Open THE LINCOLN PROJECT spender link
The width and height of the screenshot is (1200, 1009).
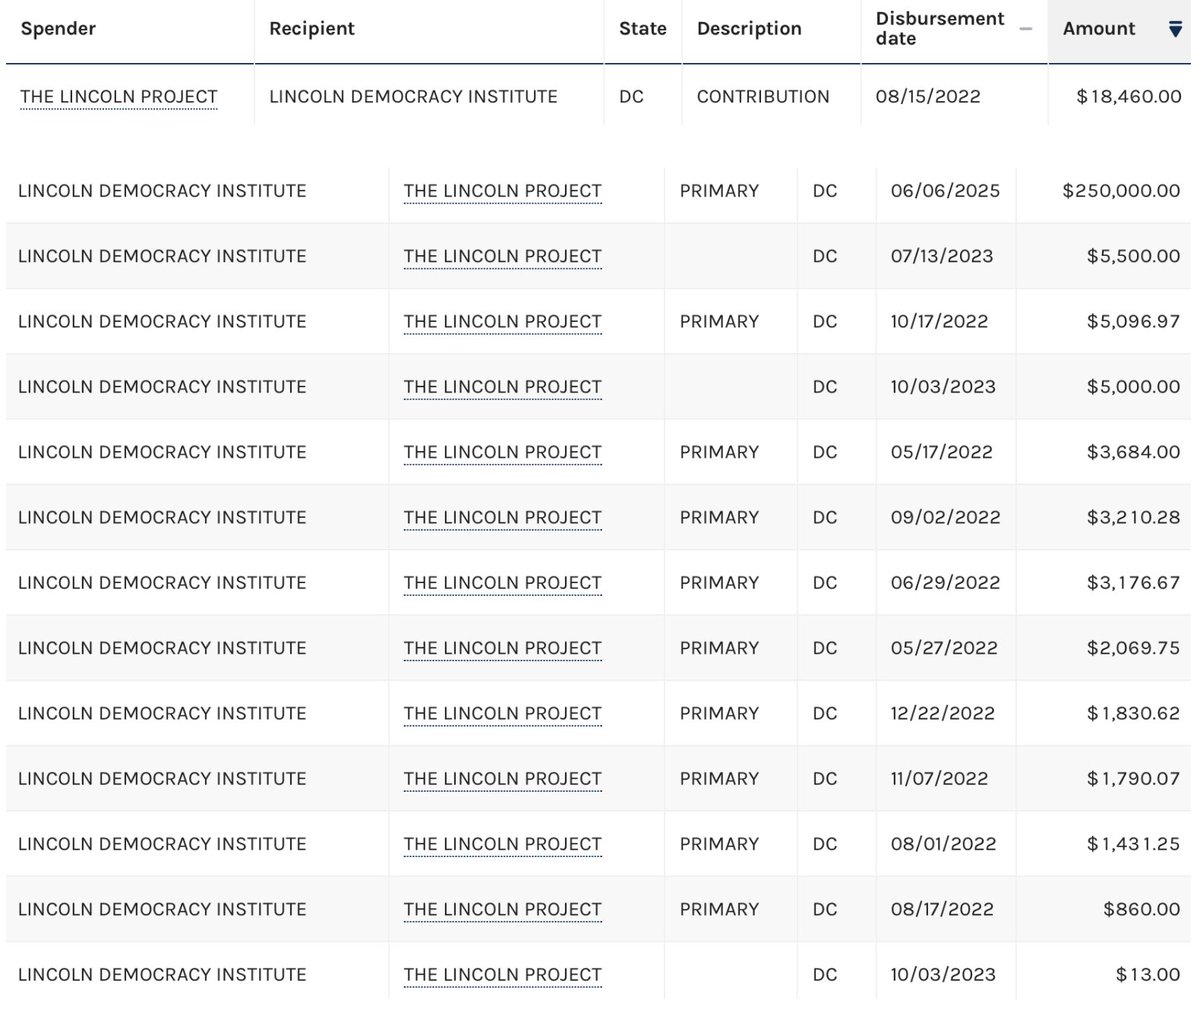(x=118, y=96)
